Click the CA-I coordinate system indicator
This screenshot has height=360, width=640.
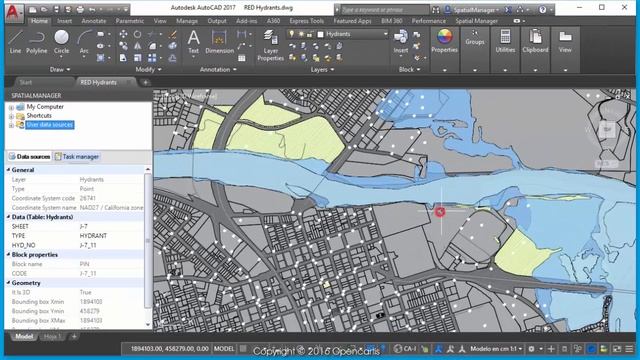tap(405, 349)
